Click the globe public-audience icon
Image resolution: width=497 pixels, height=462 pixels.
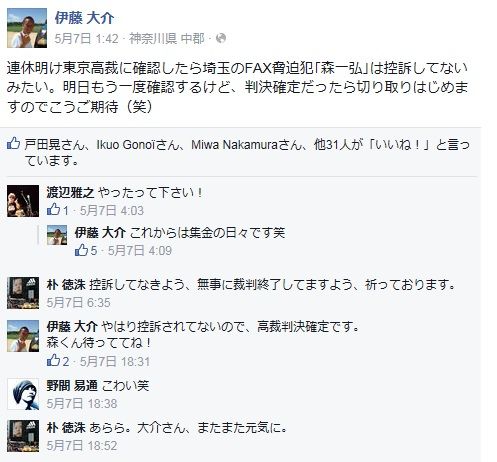coord(221,38)
